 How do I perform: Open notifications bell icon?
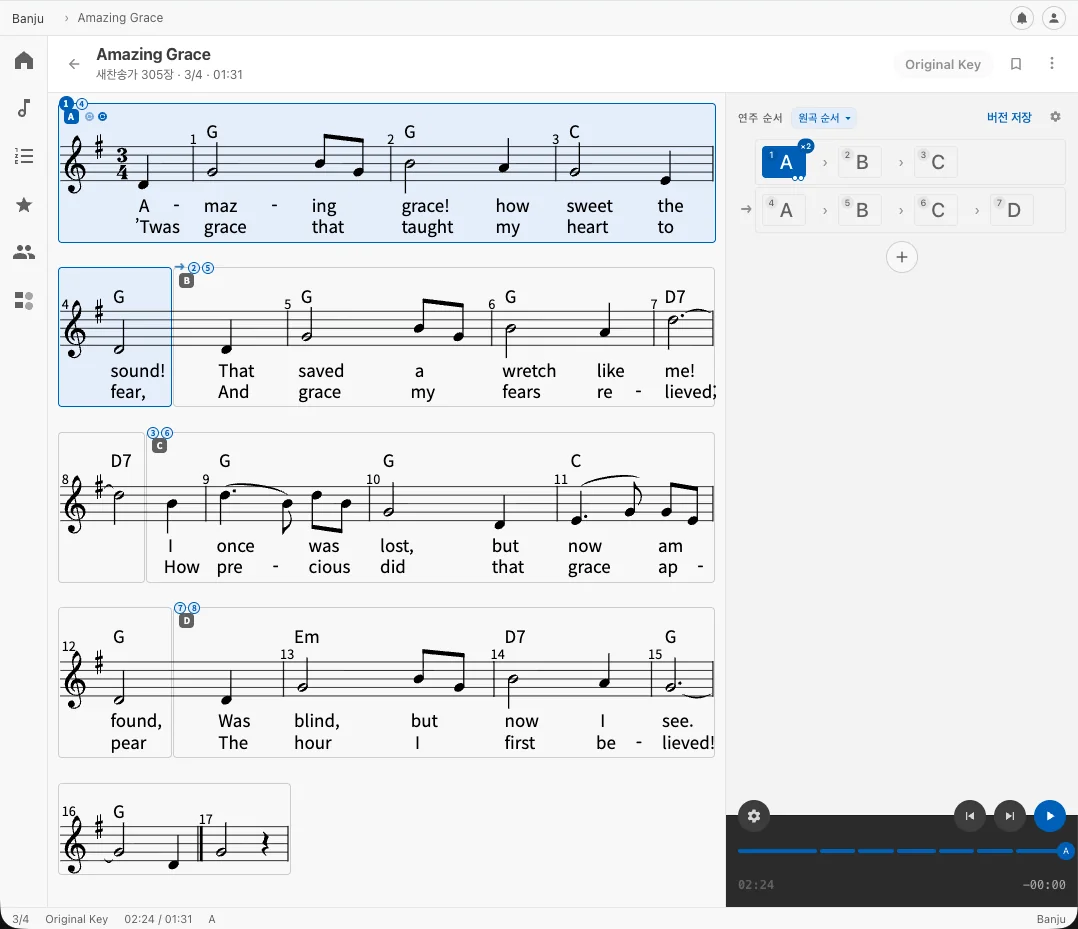tap(1022, 18)
